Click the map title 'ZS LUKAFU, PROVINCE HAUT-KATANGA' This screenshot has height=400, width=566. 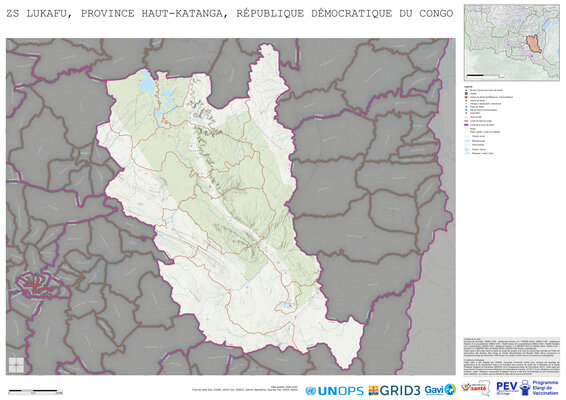pos(114,14)
